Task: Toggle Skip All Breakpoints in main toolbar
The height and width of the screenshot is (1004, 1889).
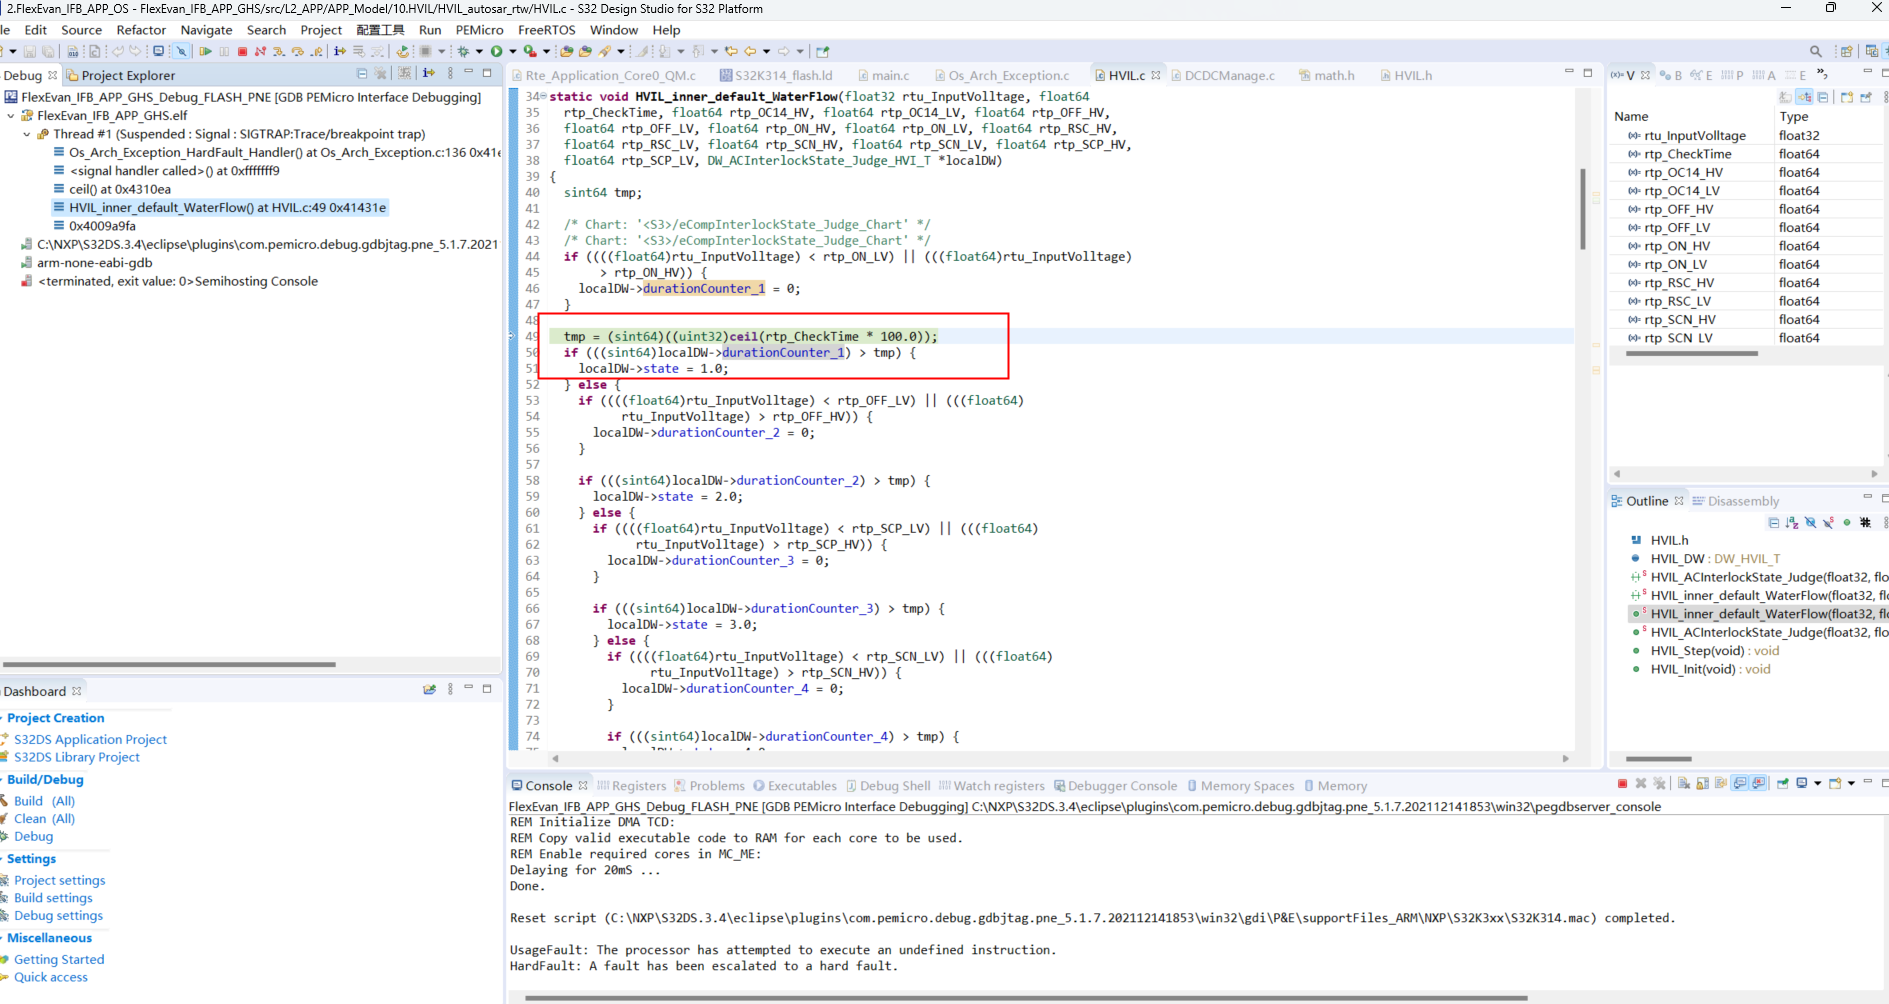Action: (x=181, y=51)
